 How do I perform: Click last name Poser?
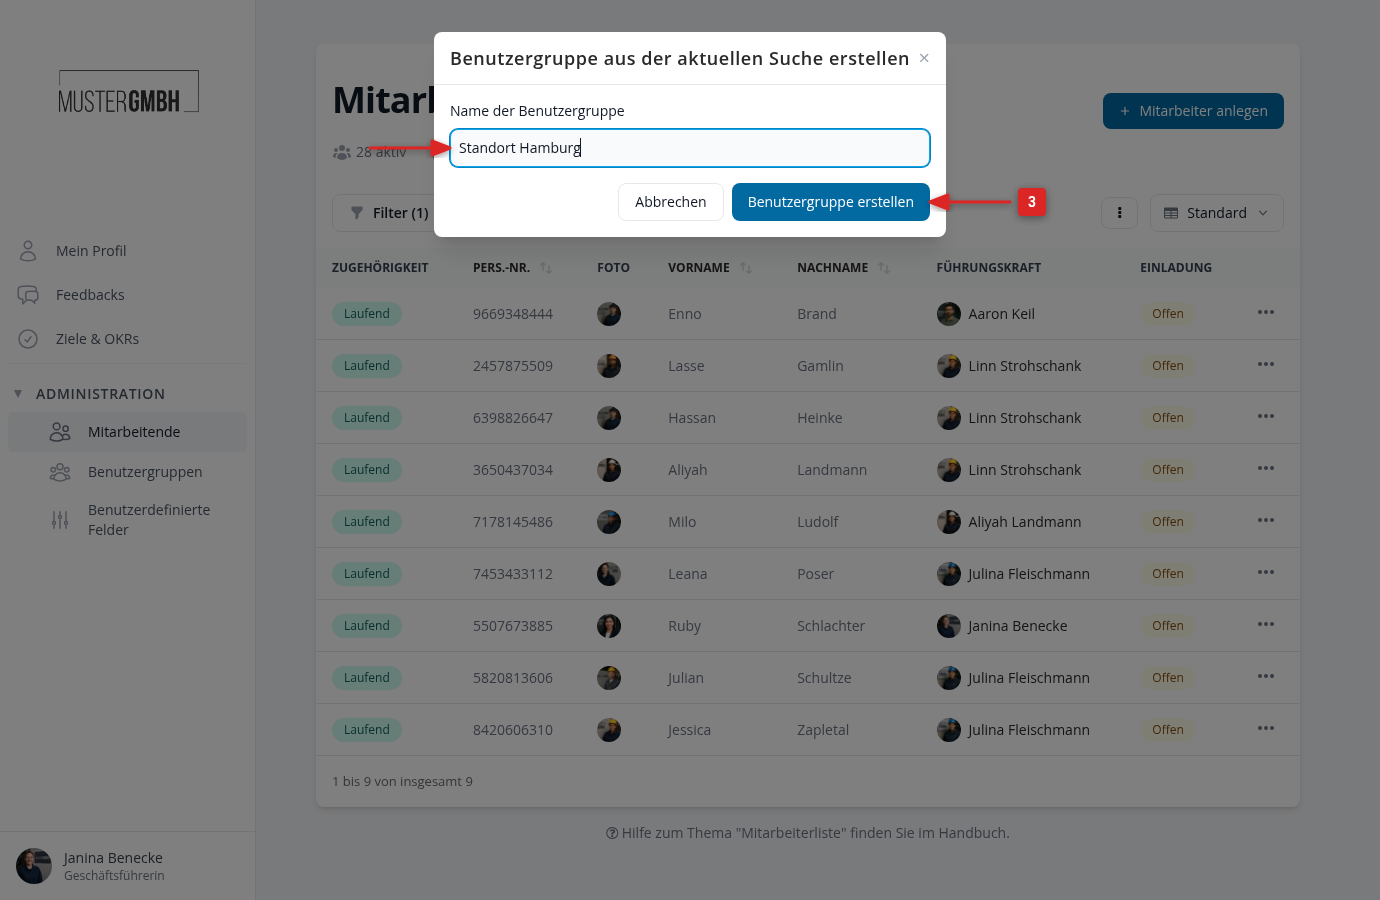pos(815,574)
